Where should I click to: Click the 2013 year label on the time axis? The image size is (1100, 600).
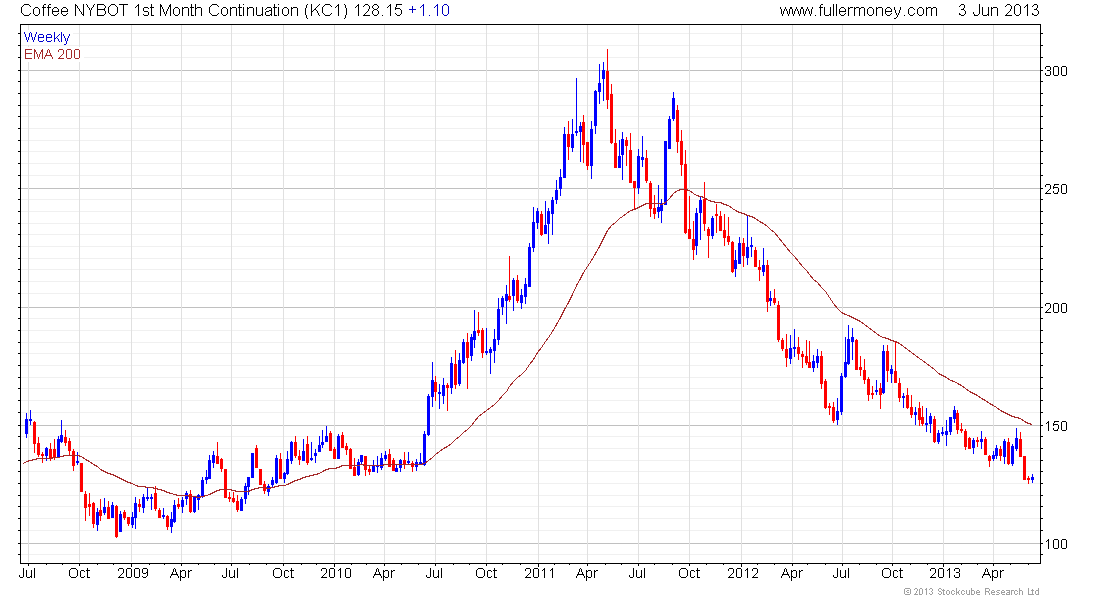click(x=945, y=573)
